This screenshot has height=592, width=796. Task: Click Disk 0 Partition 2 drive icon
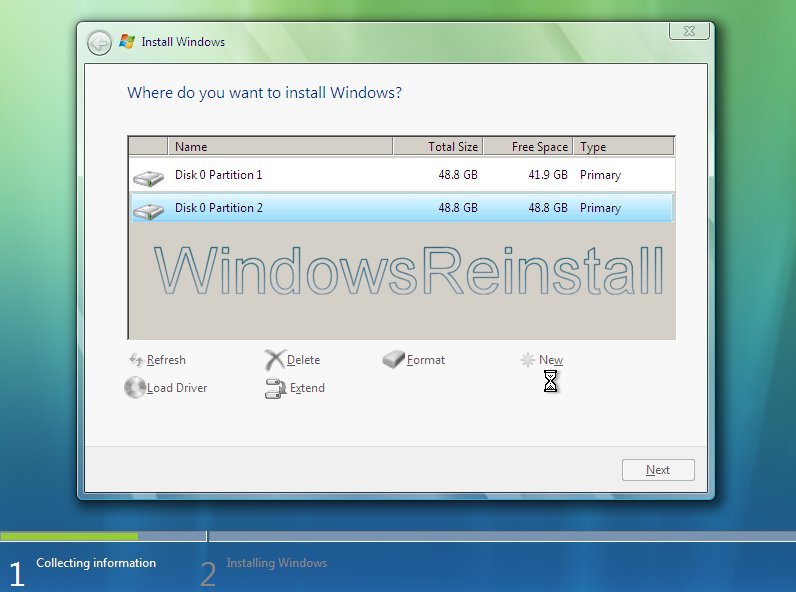click(148, 211)
